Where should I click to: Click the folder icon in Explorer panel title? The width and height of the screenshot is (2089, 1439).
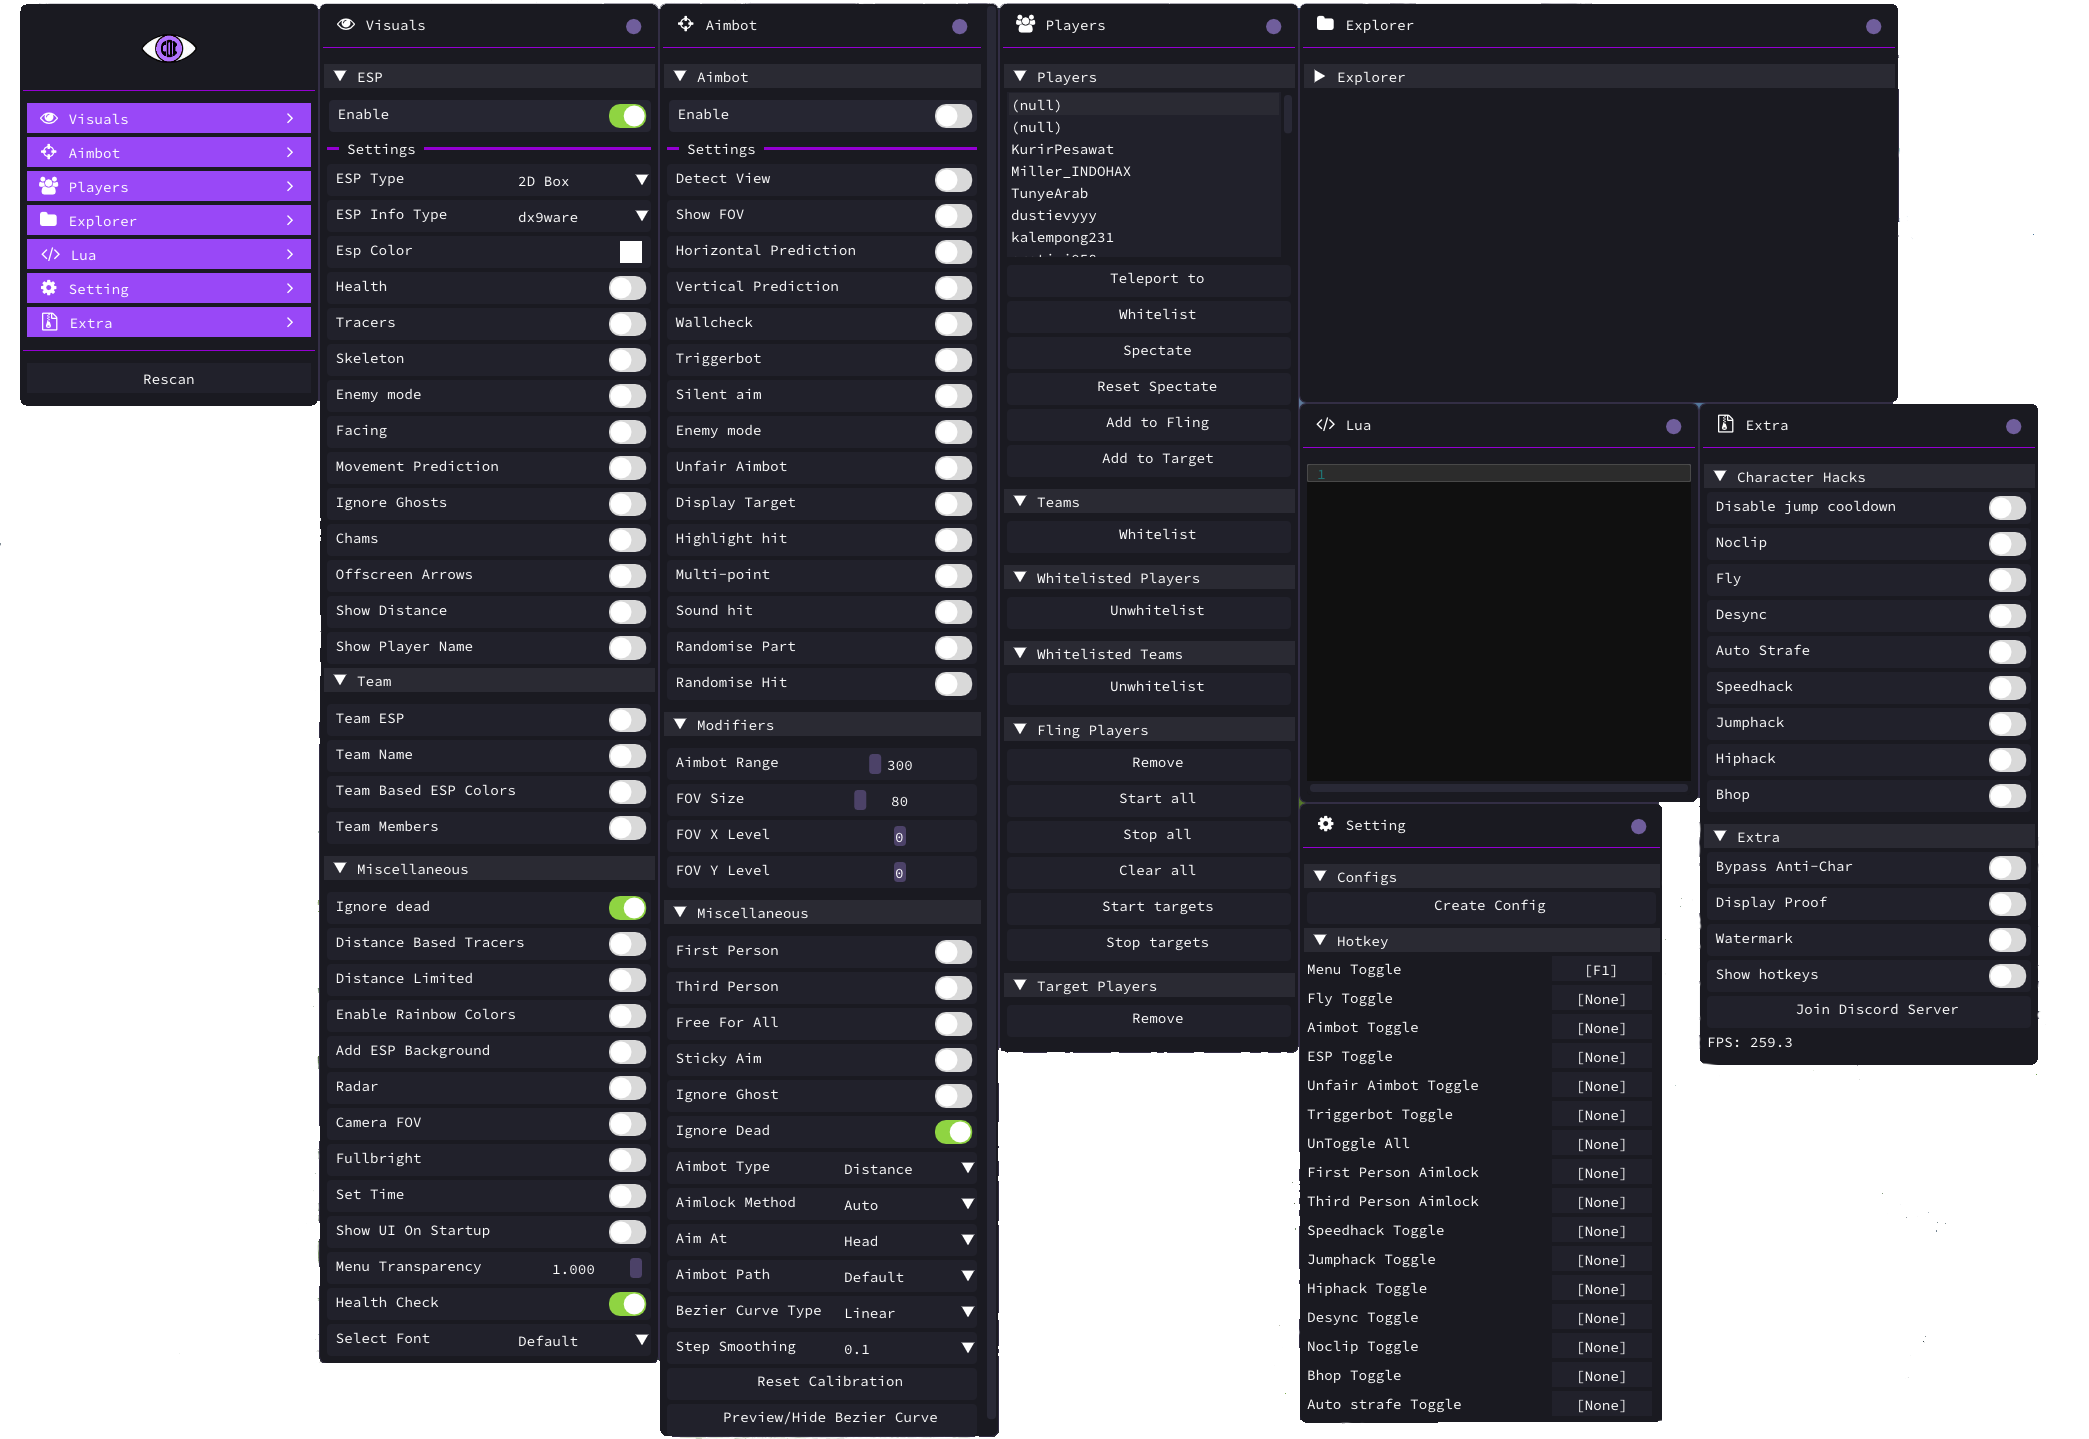coord(1325,24)
